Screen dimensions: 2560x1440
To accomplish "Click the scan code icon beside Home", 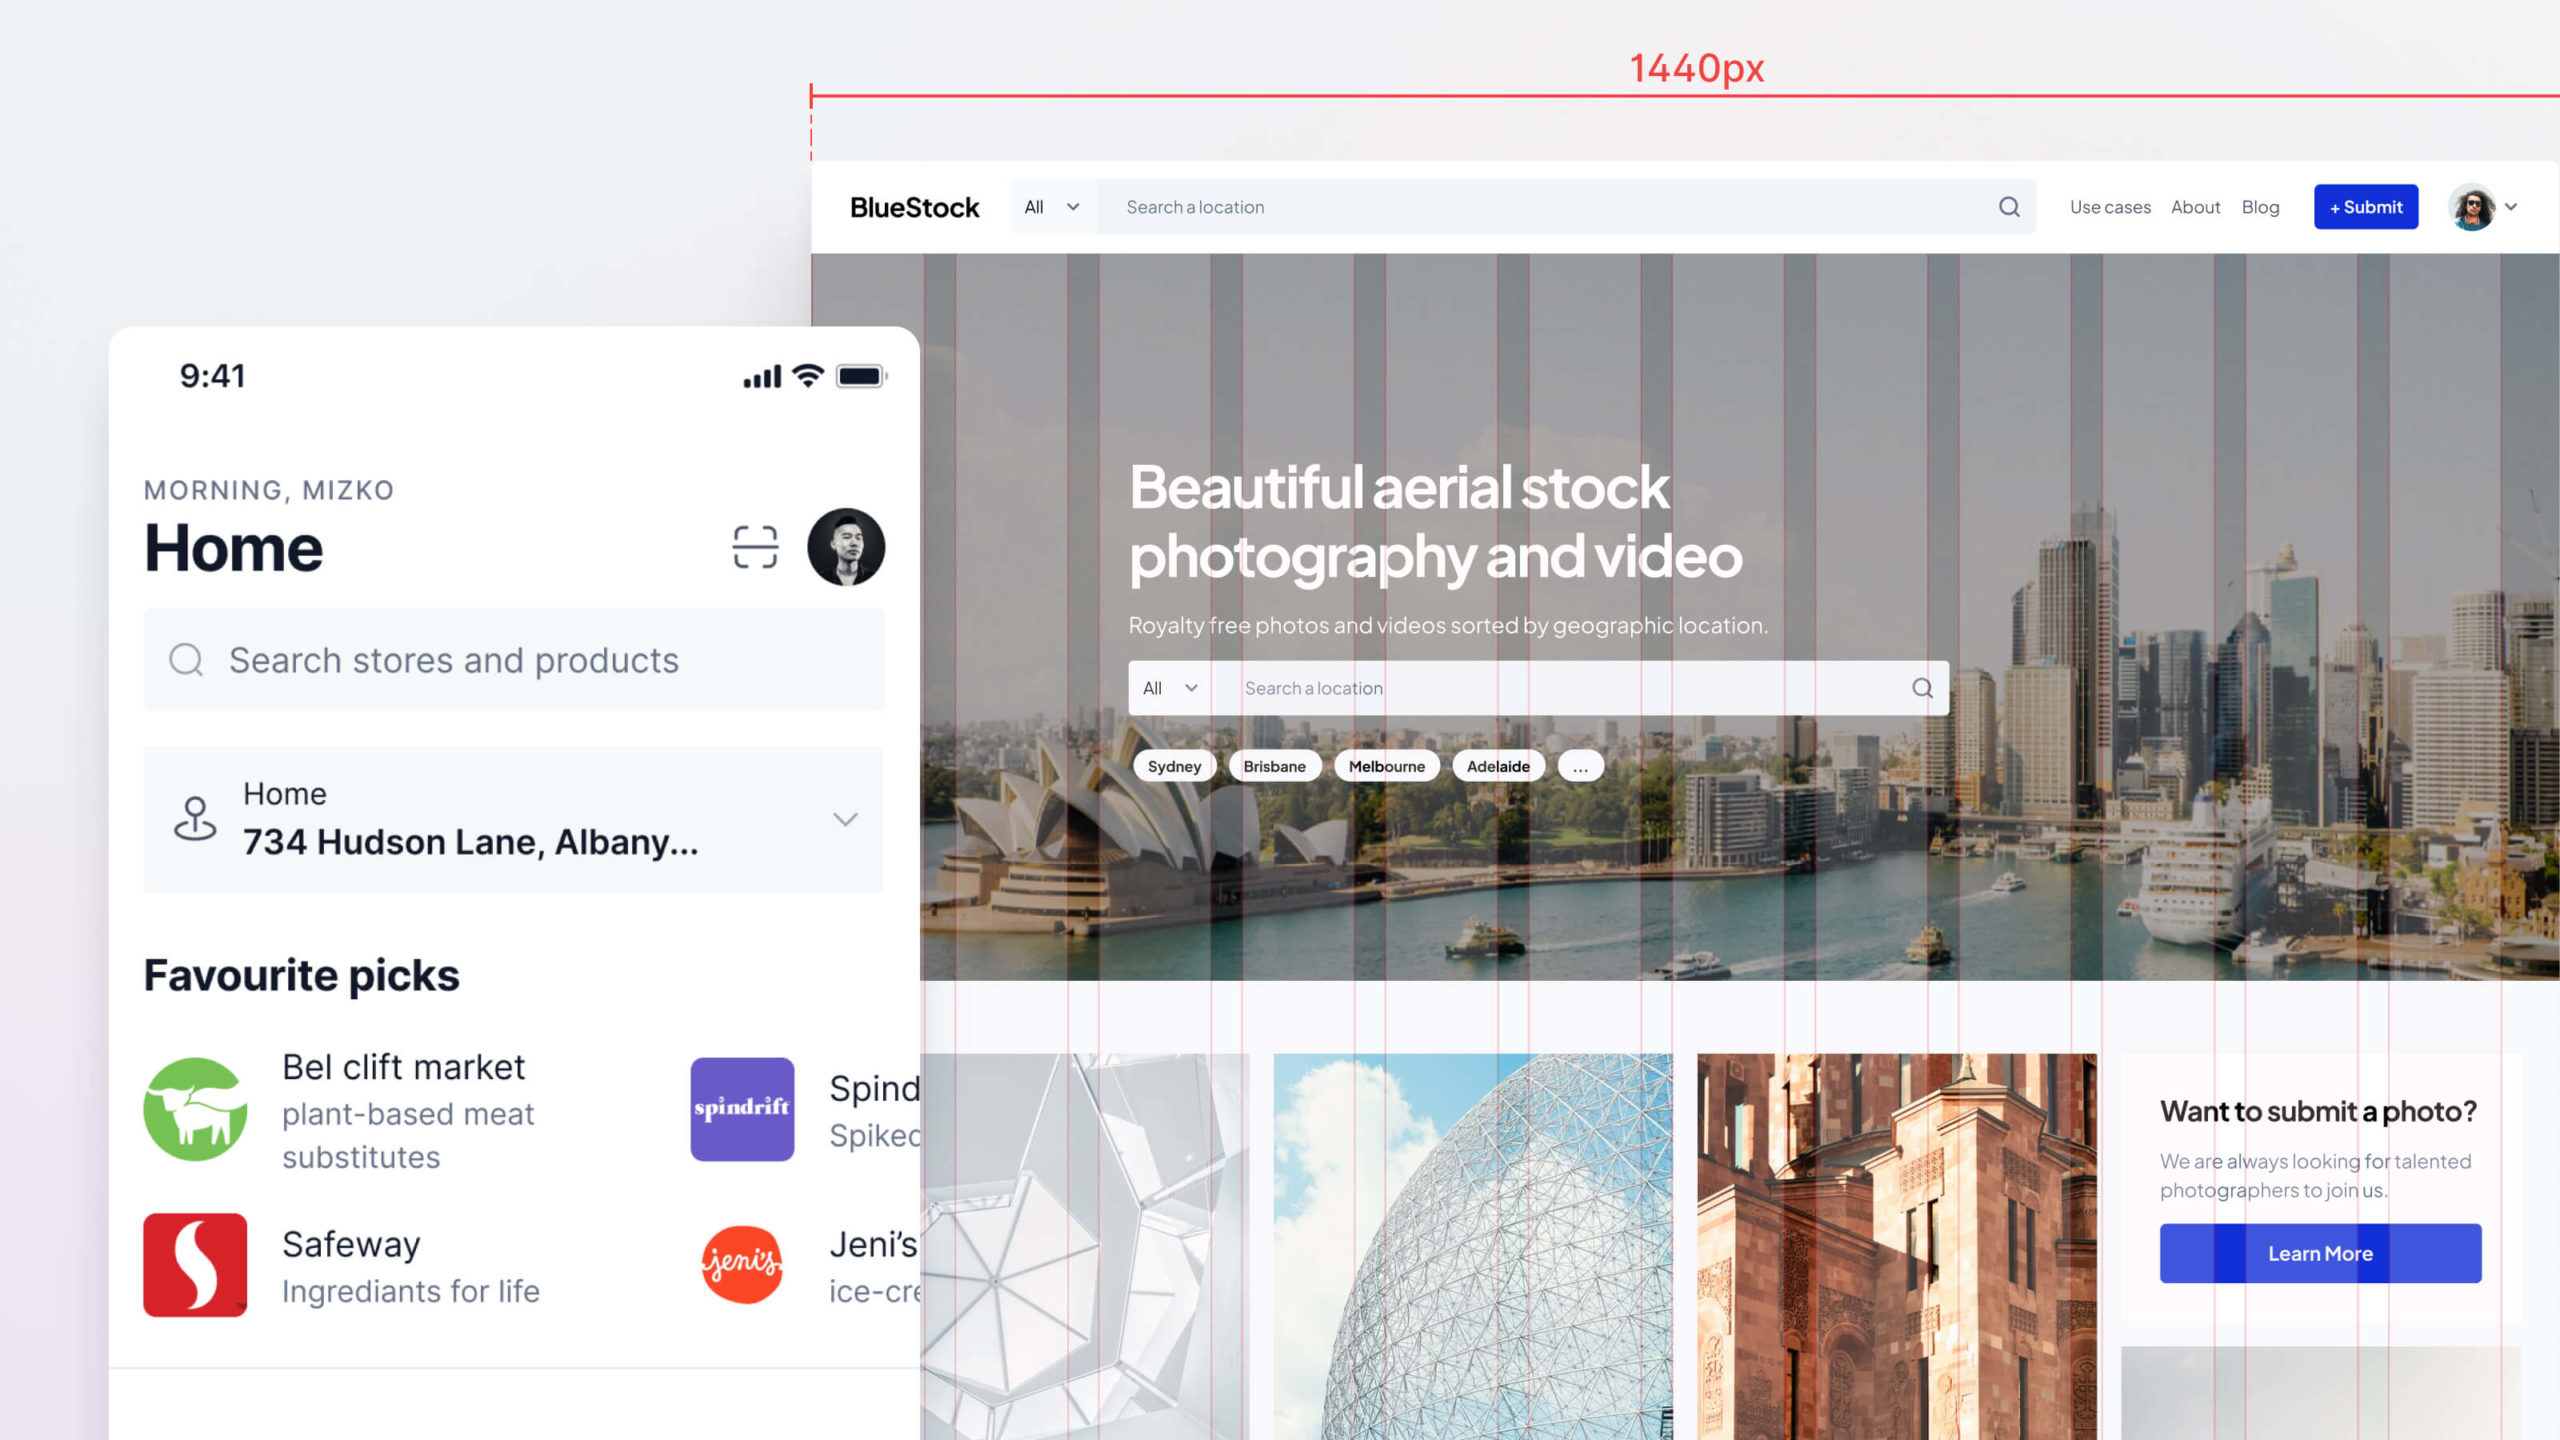I will pyautogui.click(x=755, y=547).
